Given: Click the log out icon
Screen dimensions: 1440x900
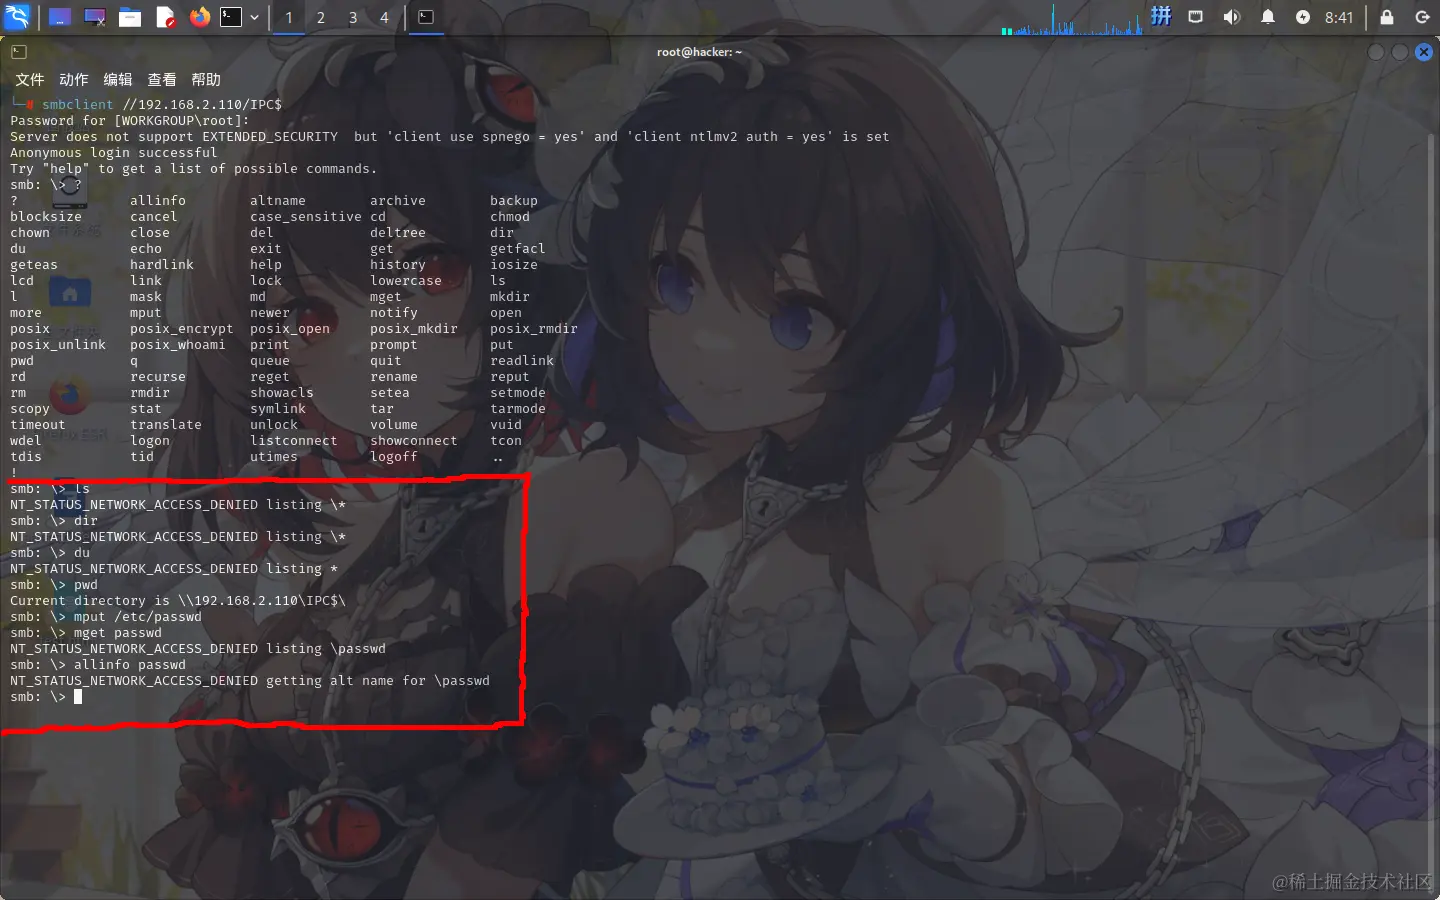Looking at the screenshot, I should [x=1423, y=17].
